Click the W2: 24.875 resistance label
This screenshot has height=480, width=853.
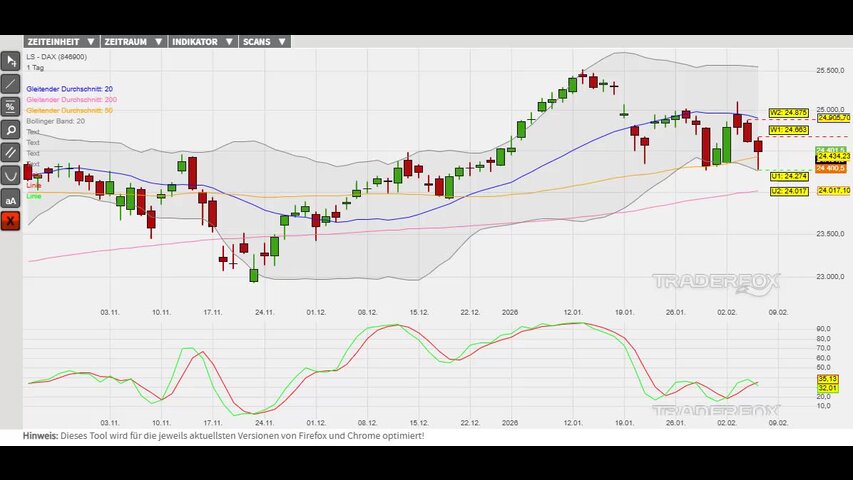[788, 112]
